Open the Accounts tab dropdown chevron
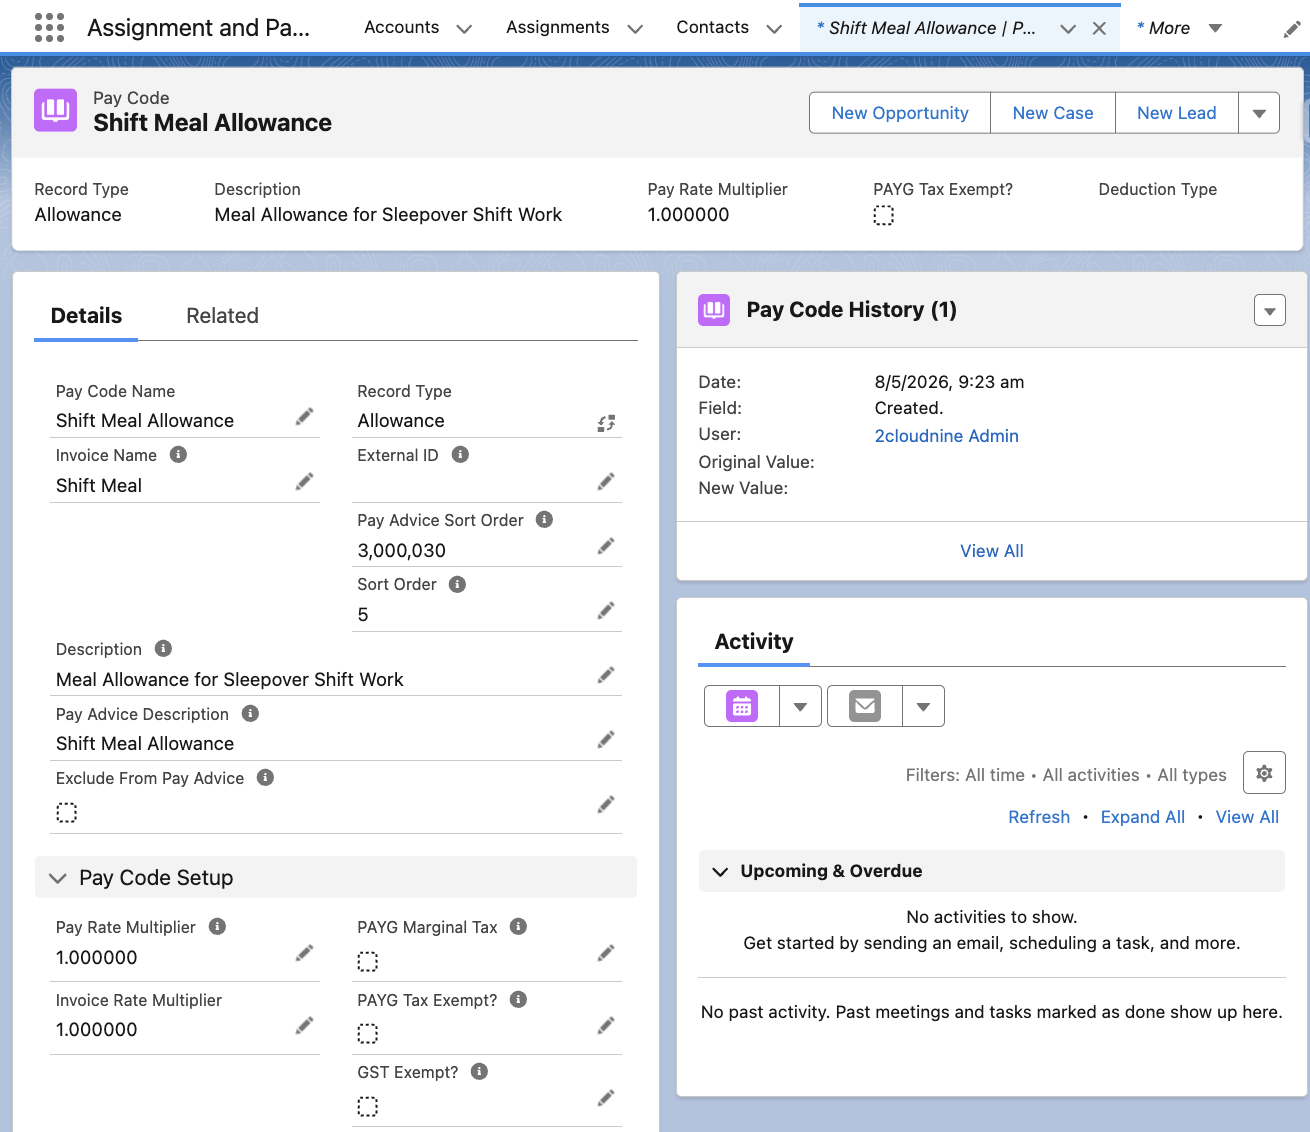 pos(464,29)
